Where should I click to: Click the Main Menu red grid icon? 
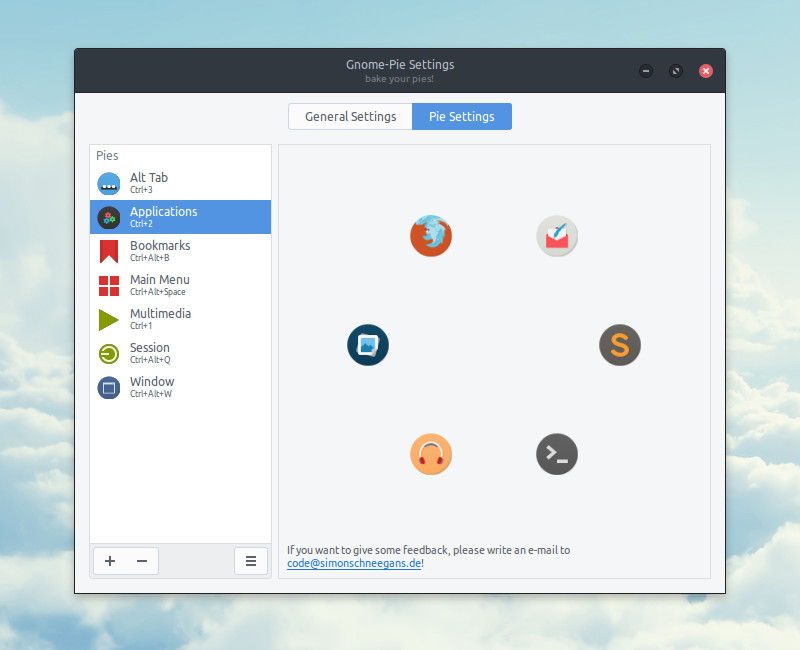coord(109,286)
